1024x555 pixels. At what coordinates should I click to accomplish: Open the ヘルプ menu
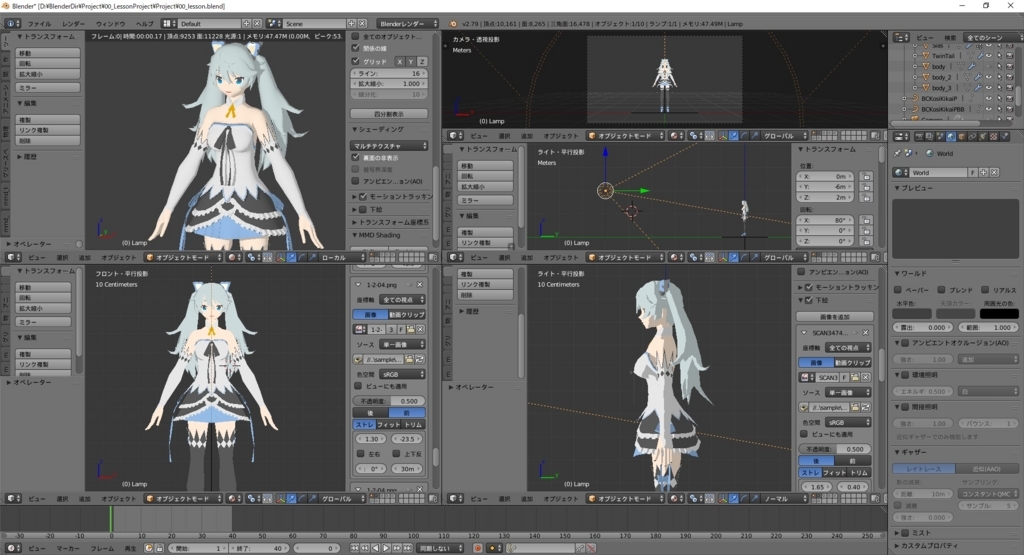pyautogui.click(x=144, y=24)
